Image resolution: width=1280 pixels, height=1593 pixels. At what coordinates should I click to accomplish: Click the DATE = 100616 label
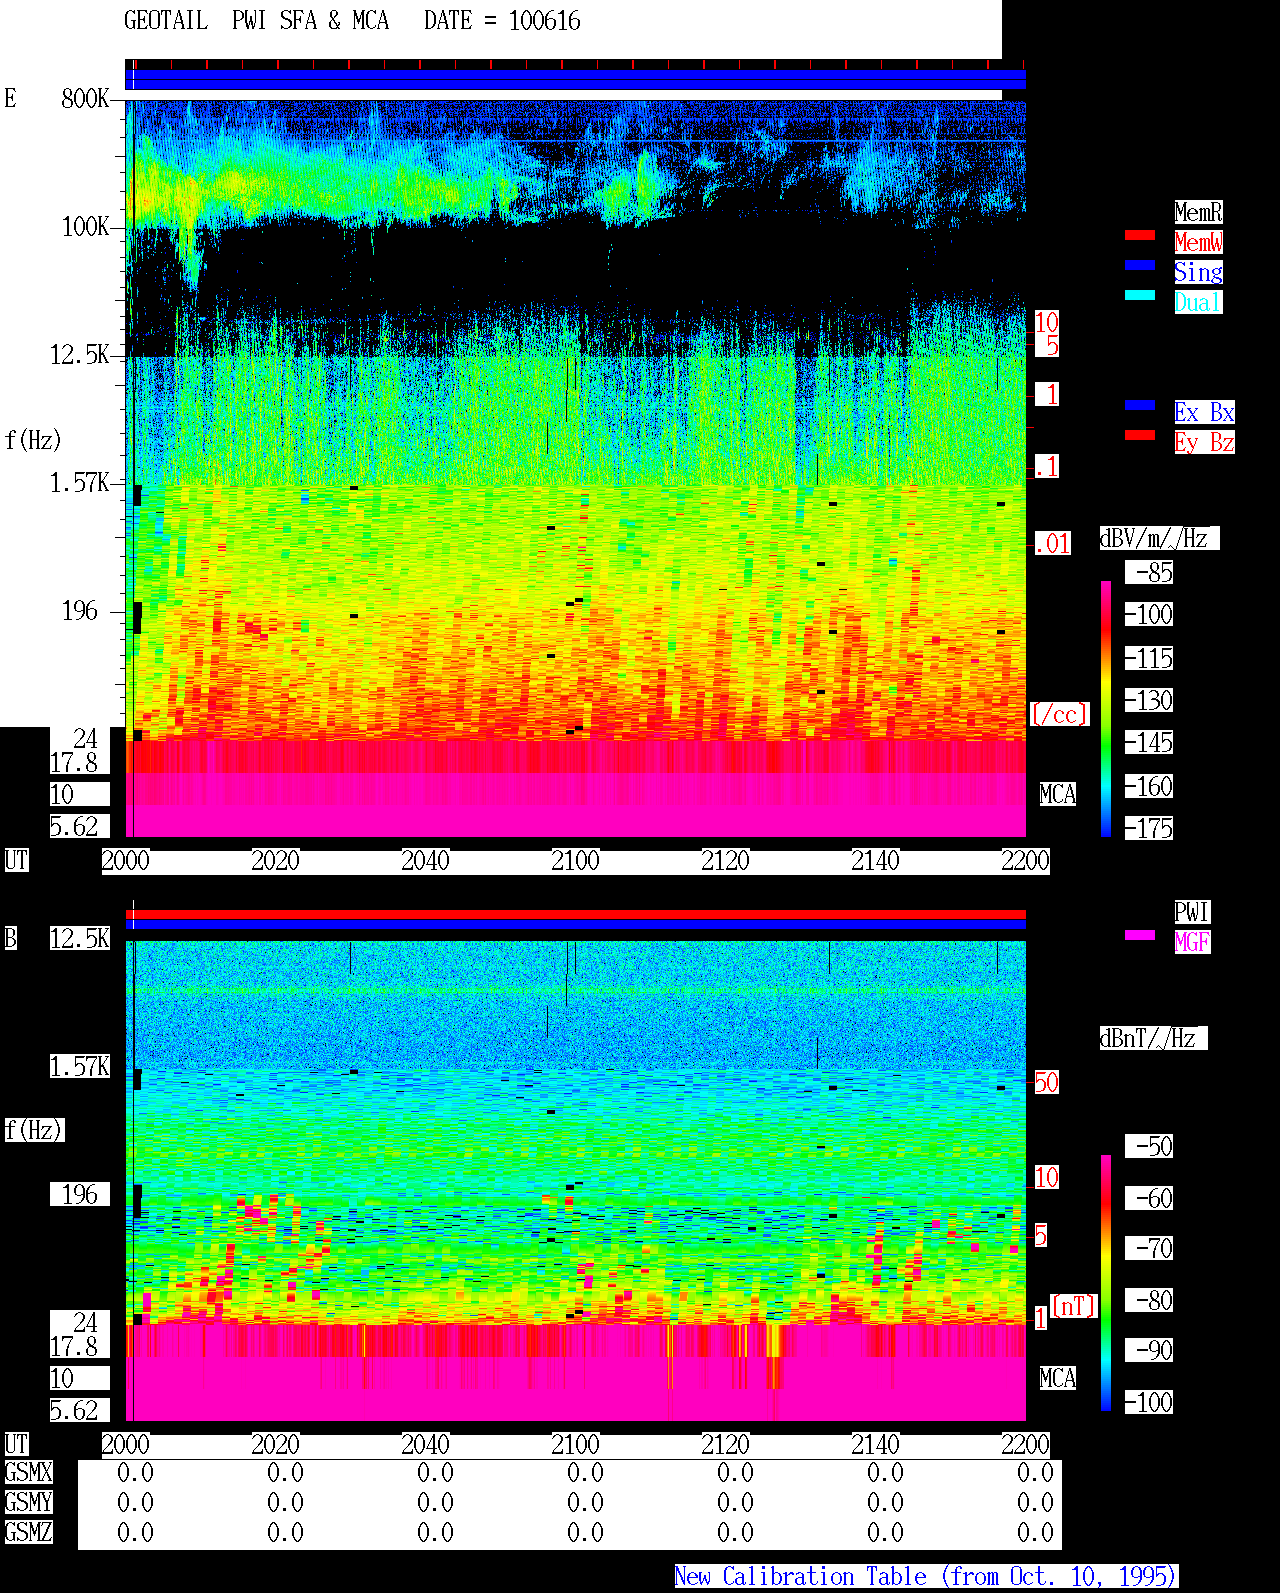coord(502,21)
